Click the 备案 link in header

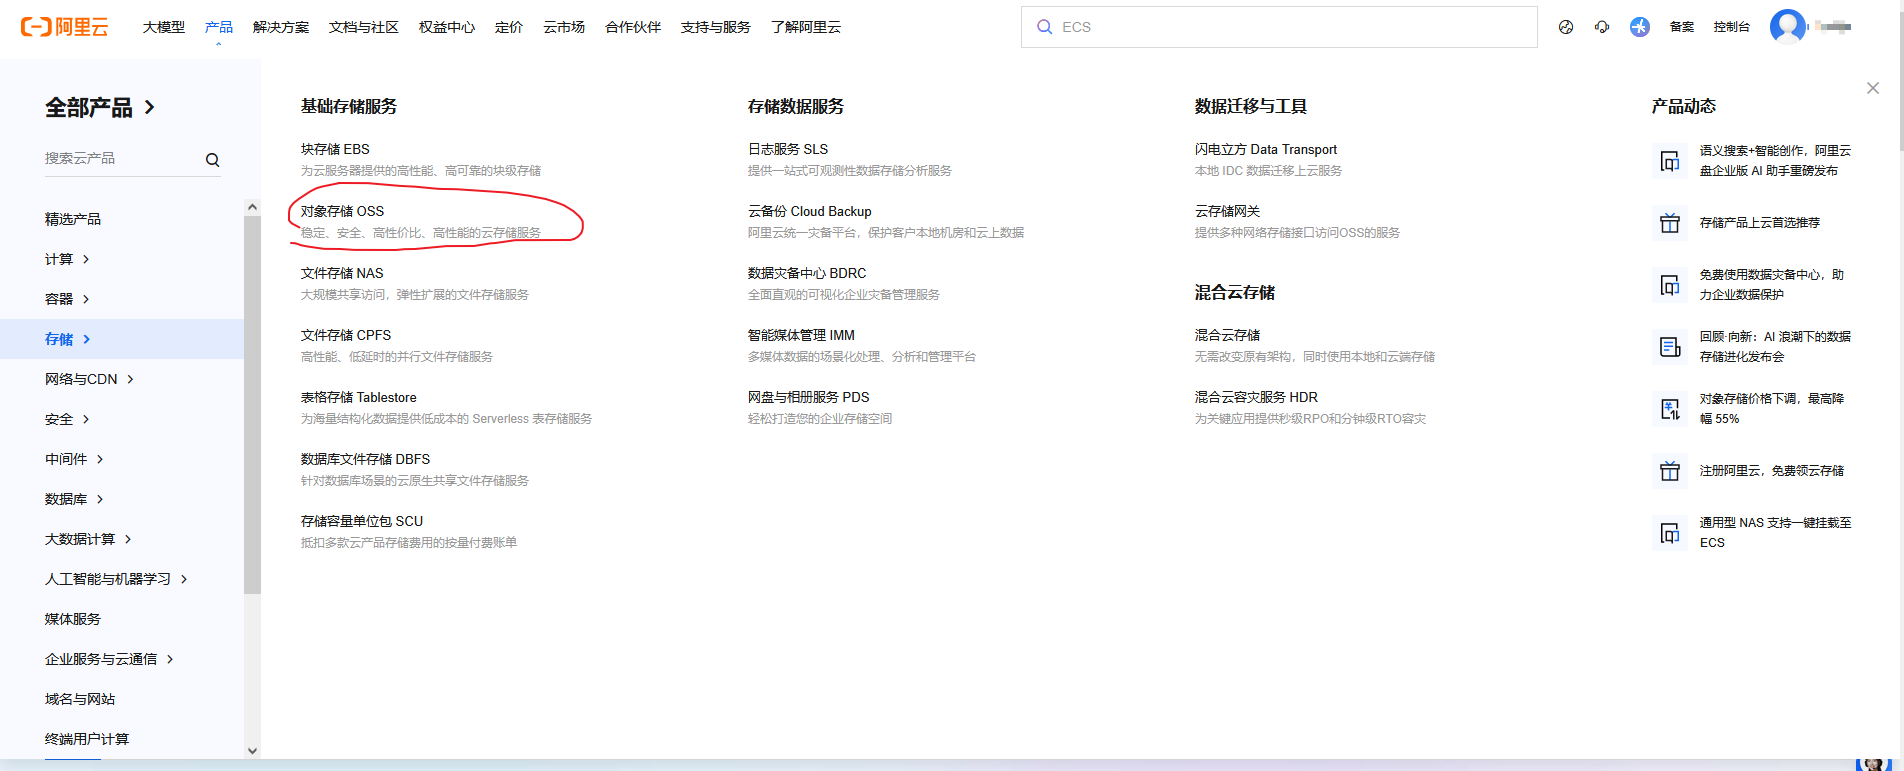(x=1682, y=27)
